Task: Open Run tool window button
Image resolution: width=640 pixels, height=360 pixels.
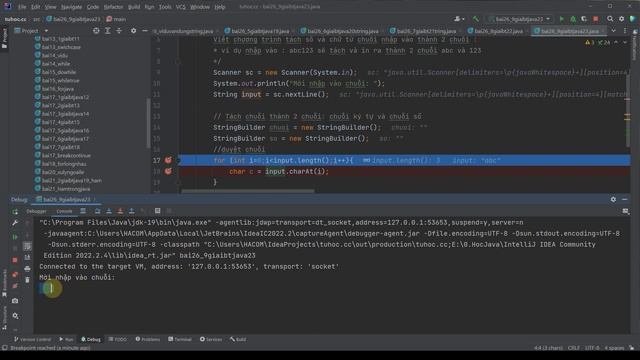Action: (x=67, y=339)
